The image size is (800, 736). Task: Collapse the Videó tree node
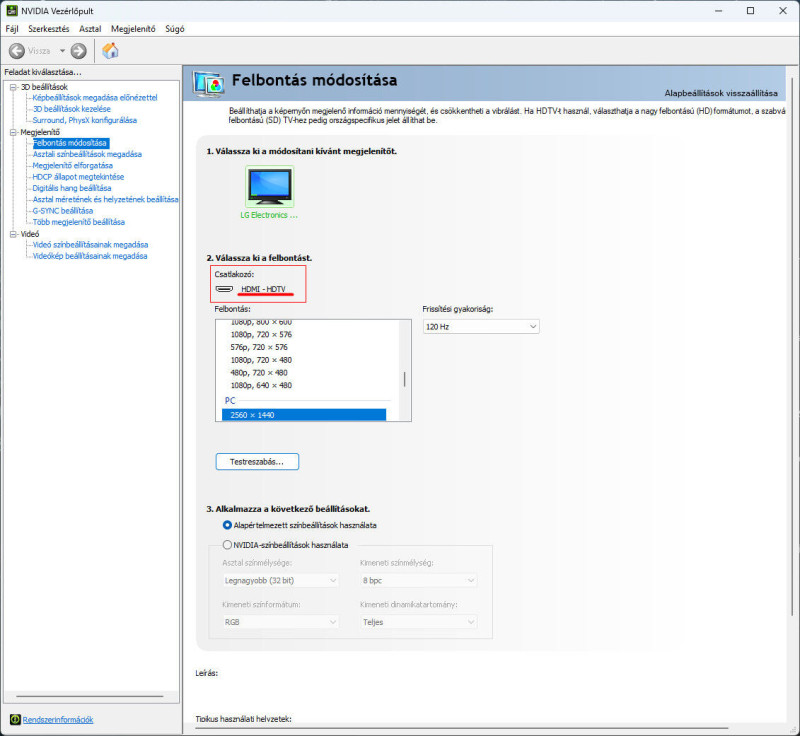coord(13,234)
